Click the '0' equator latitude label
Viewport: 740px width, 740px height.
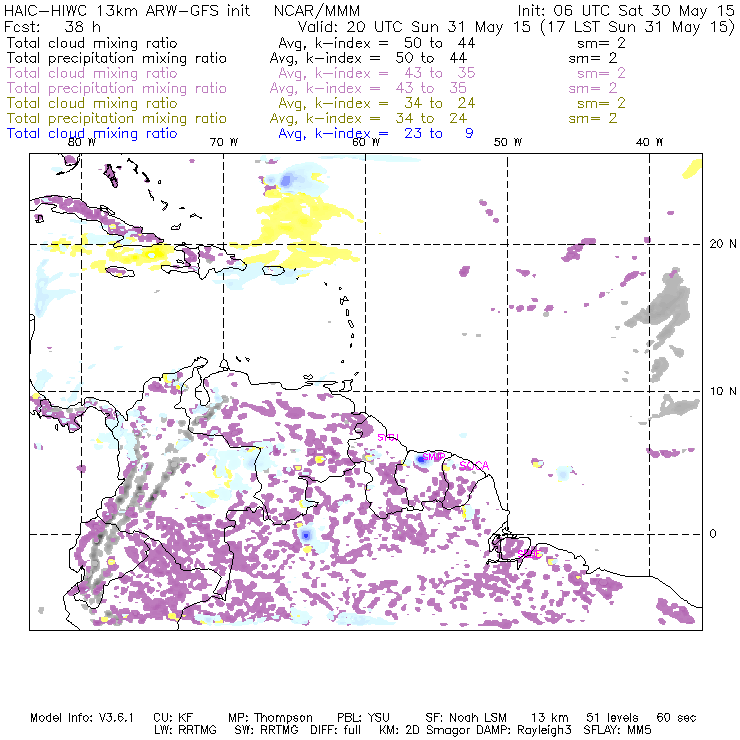pos(713,534)
